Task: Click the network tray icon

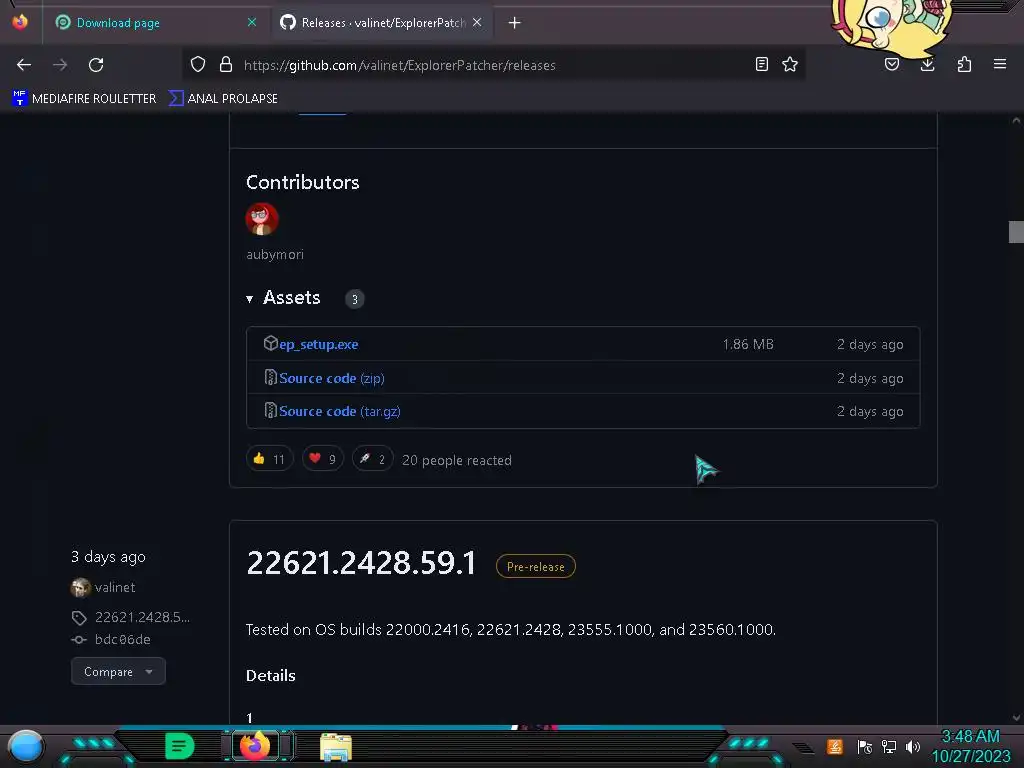Action: click(x=889, y=746)
